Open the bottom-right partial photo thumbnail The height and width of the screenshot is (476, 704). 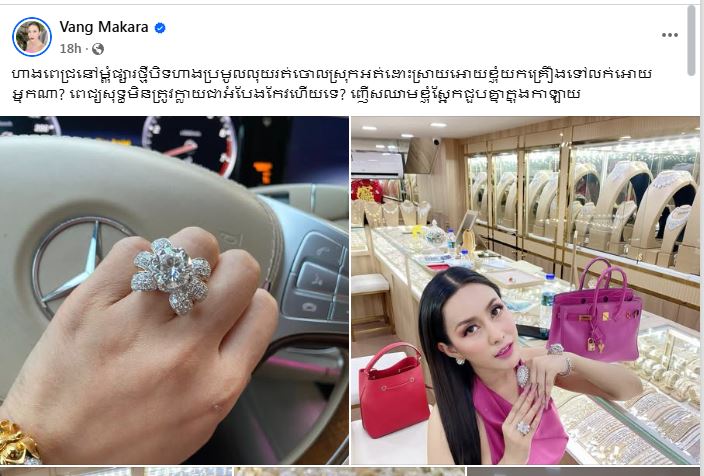pos(583,472)
